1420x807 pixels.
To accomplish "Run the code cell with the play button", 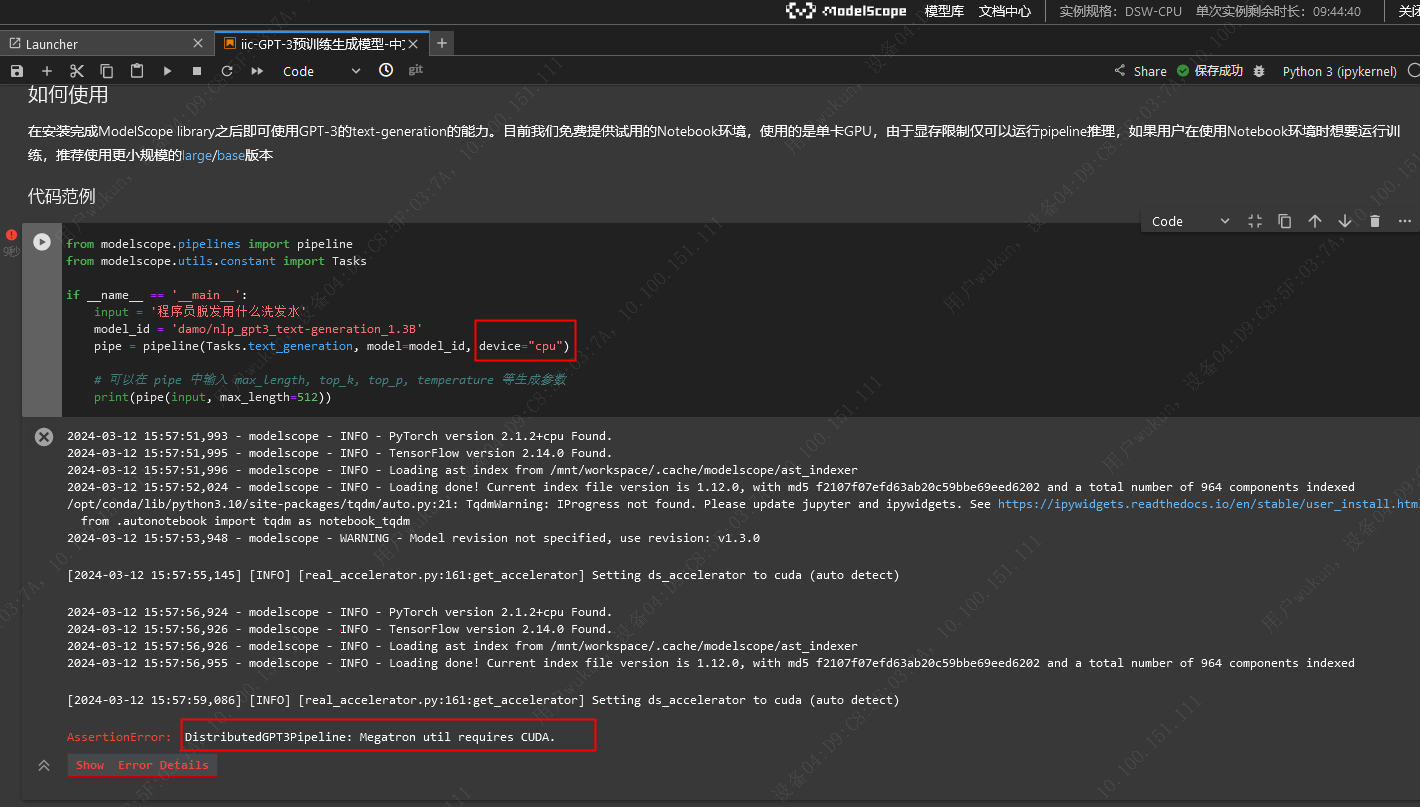I will pos(42,242).
